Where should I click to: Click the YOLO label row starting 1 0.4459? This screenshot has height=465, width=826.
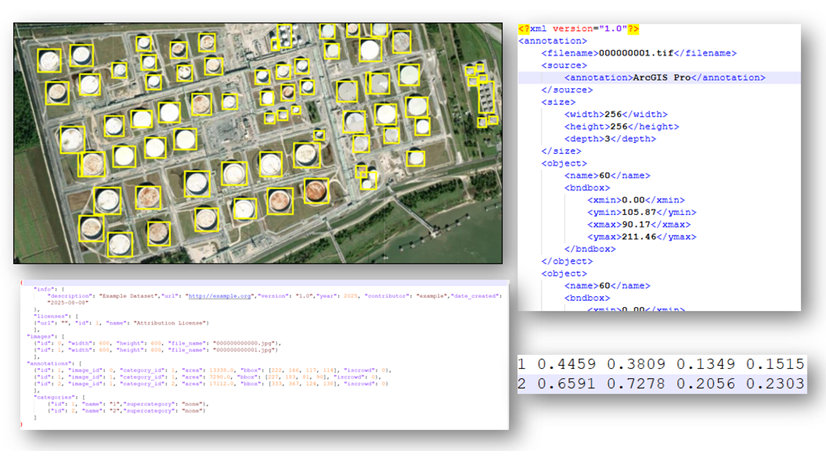click(x=661, y=364)
